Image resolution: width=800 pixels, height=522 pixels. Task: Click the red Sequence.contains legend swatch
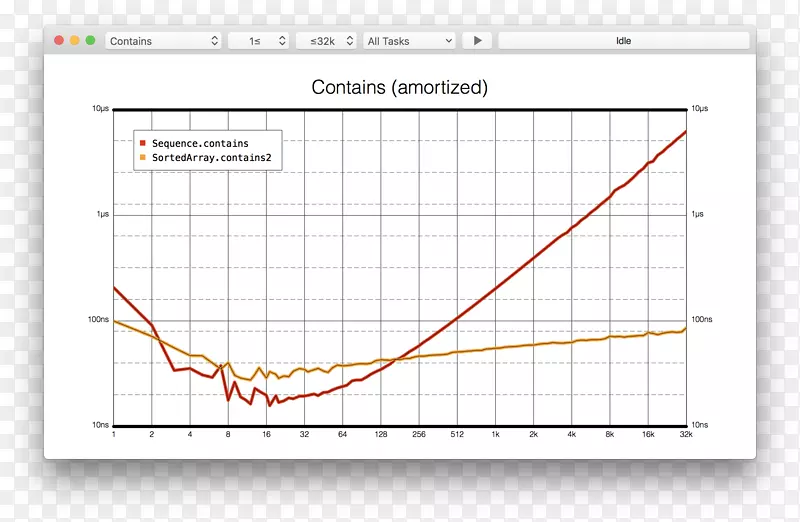click(143, 144)
